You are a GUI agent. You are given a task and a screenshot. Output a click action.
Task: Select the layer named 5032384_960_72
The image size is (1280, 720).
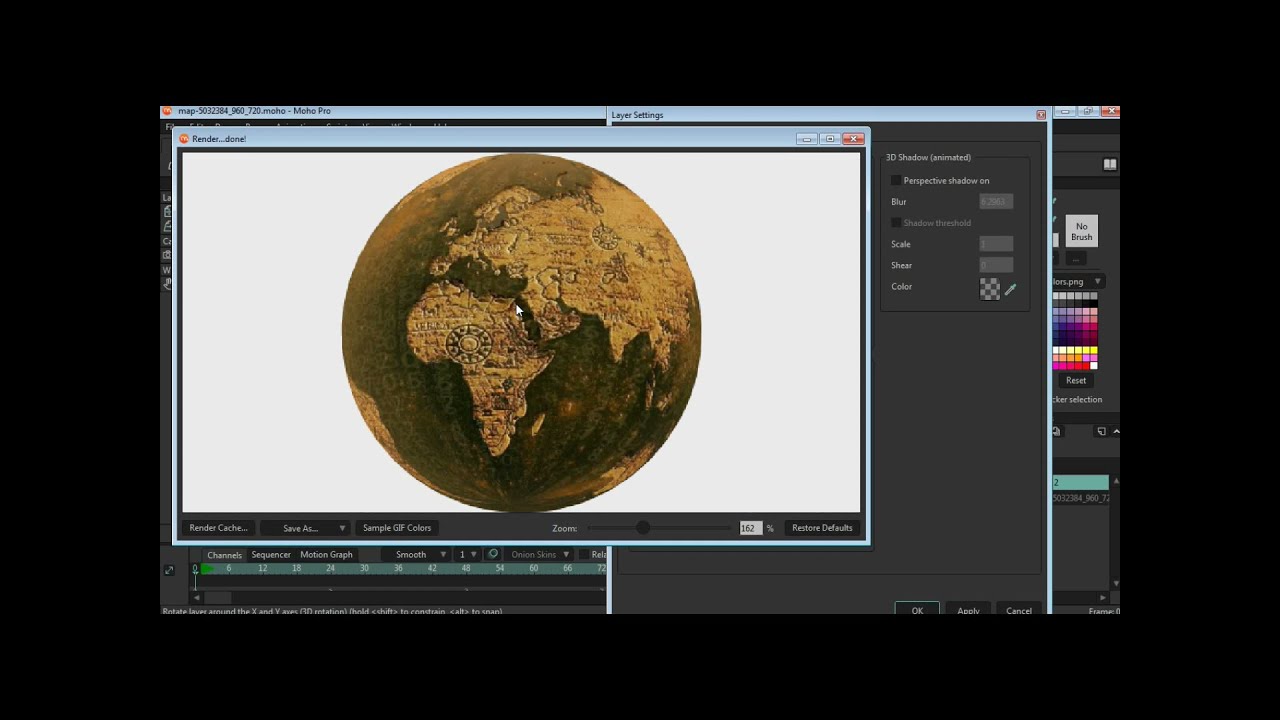pyautogui.click(x=1080, y=498)
